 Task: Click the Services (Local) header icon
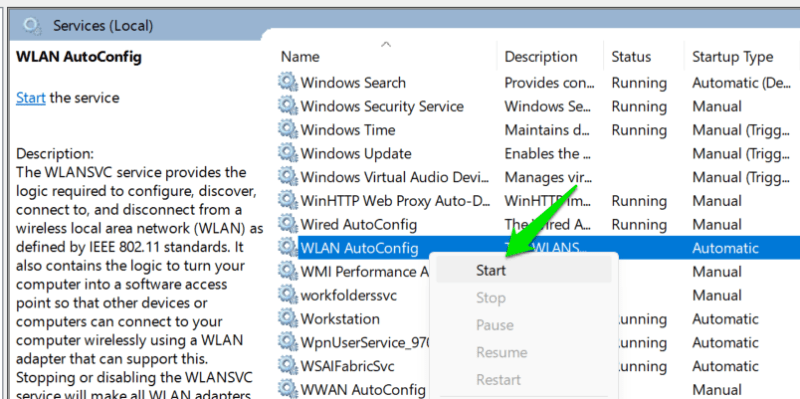coord(32,25)
